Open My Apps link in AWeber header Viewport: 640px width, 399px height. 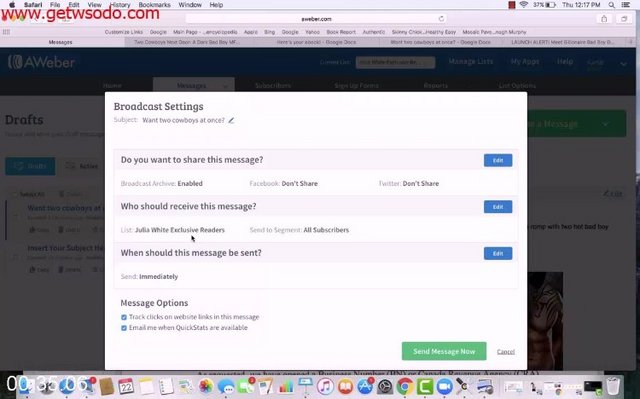525,62
